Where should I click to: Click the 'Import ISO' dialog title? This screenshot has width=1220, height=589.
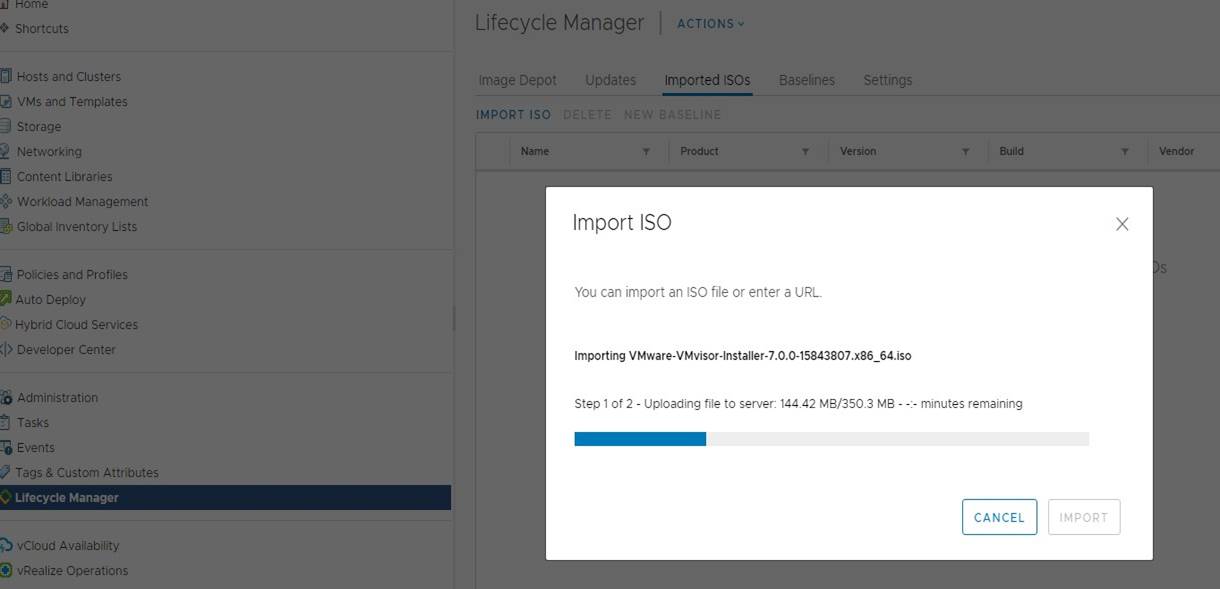click(622, 222)
